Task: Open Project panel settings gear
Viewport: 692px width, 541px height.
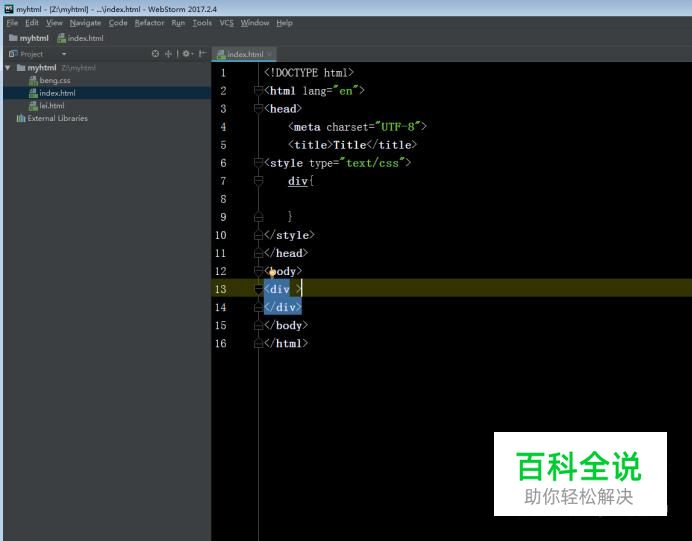Action: [x=187, y=54]
